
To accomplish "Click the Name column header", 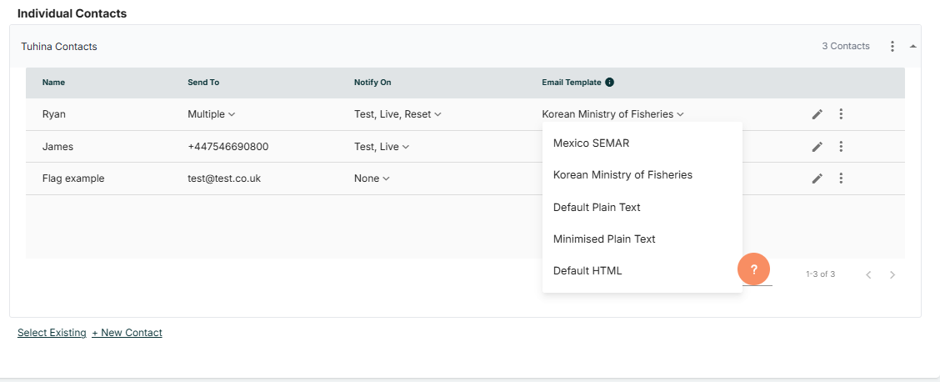I will [53, 82].
